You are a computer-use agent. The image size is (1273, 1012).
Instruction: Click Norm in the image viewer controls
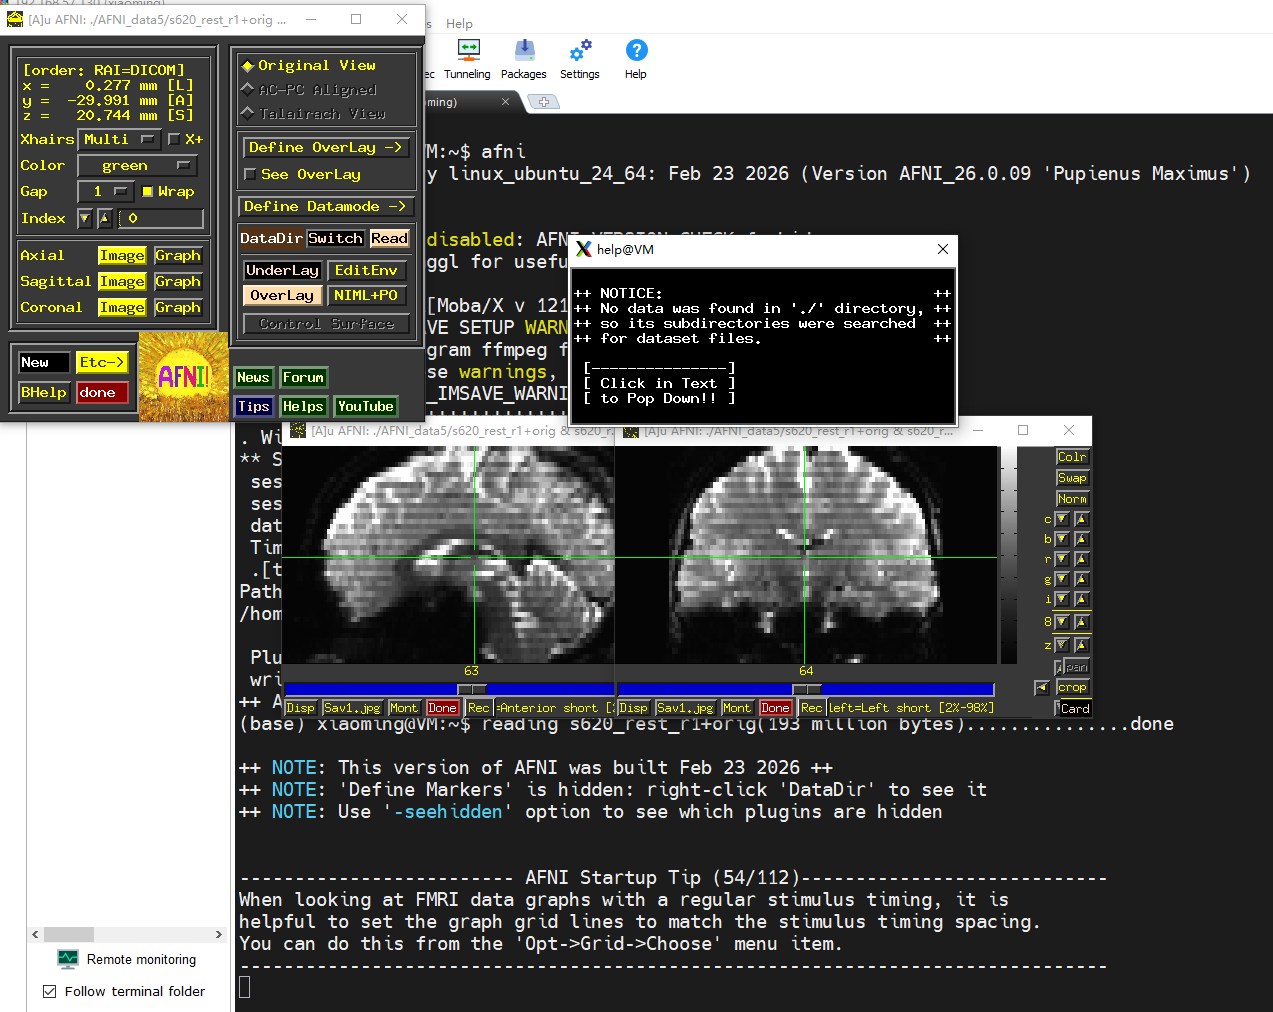click(x=1072, y=499)
